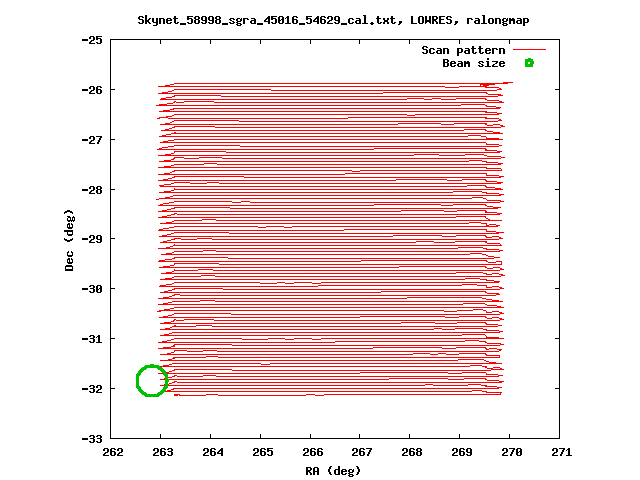Viewport: 640px width, 480px height.
Task: Click the 'RA (deg)' axis label
Action: pyautogui.click(x=333, y=471)
